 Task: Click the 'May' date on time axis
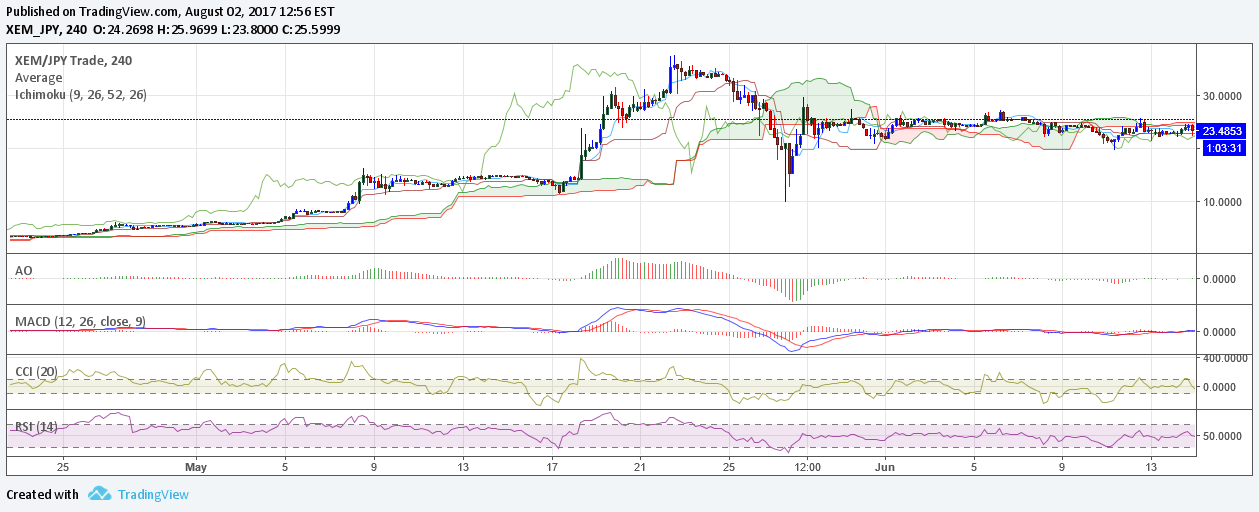[196, 467]
